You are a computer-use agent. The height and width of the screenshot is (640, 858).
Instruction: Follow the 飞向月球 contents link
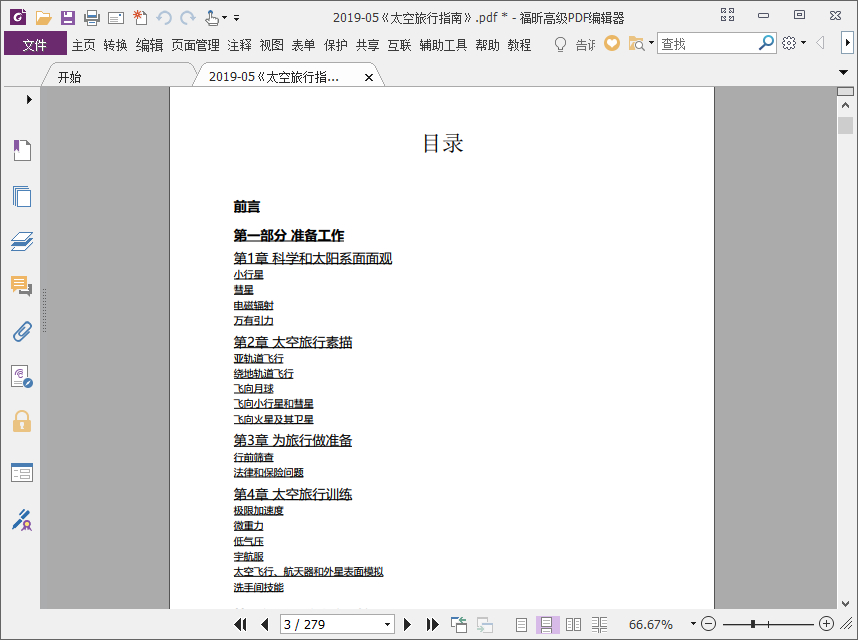click(x=253, y=388)
